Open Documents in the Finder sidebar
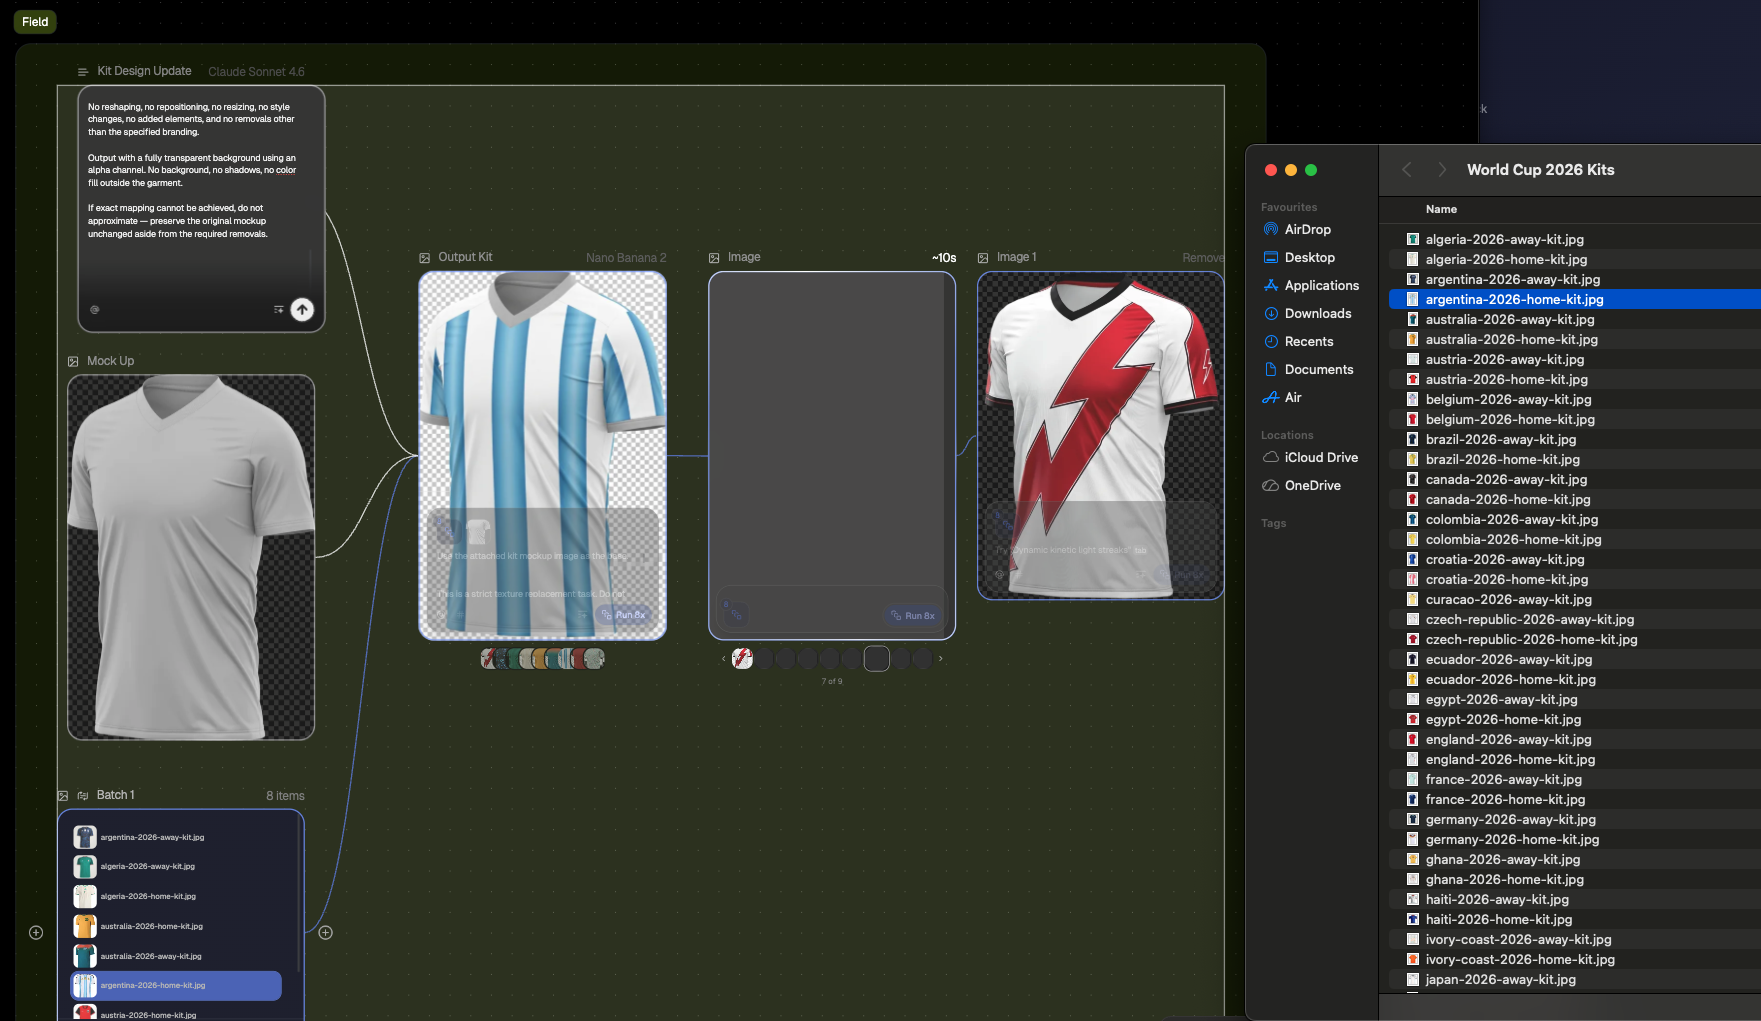The image size is (1761, 1021). [1319, 370]
